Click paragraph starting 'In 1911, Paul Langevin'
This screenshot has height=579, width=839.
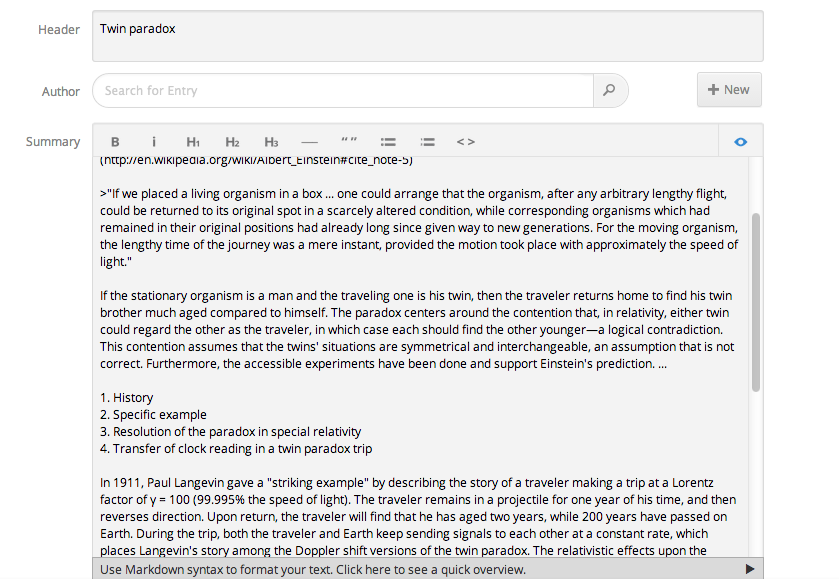(418, 516)
